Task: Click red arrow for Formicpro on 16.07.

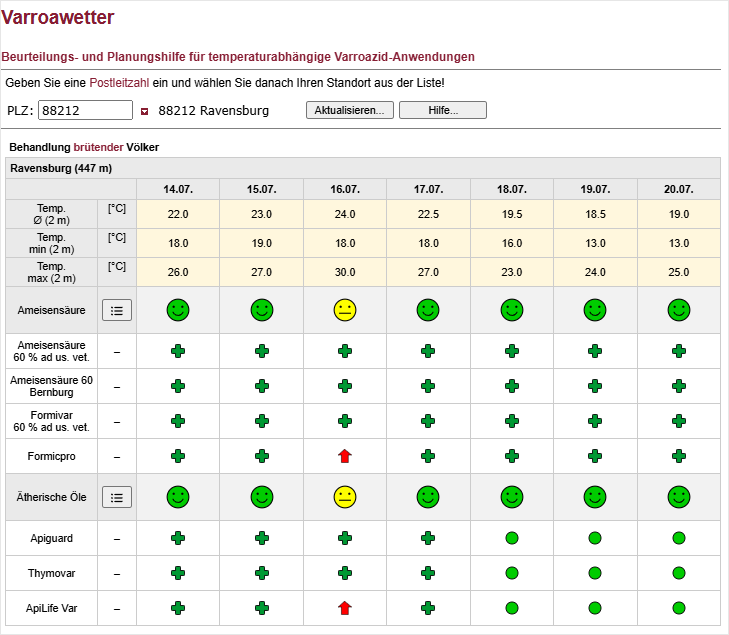Action: pos(345,456)
